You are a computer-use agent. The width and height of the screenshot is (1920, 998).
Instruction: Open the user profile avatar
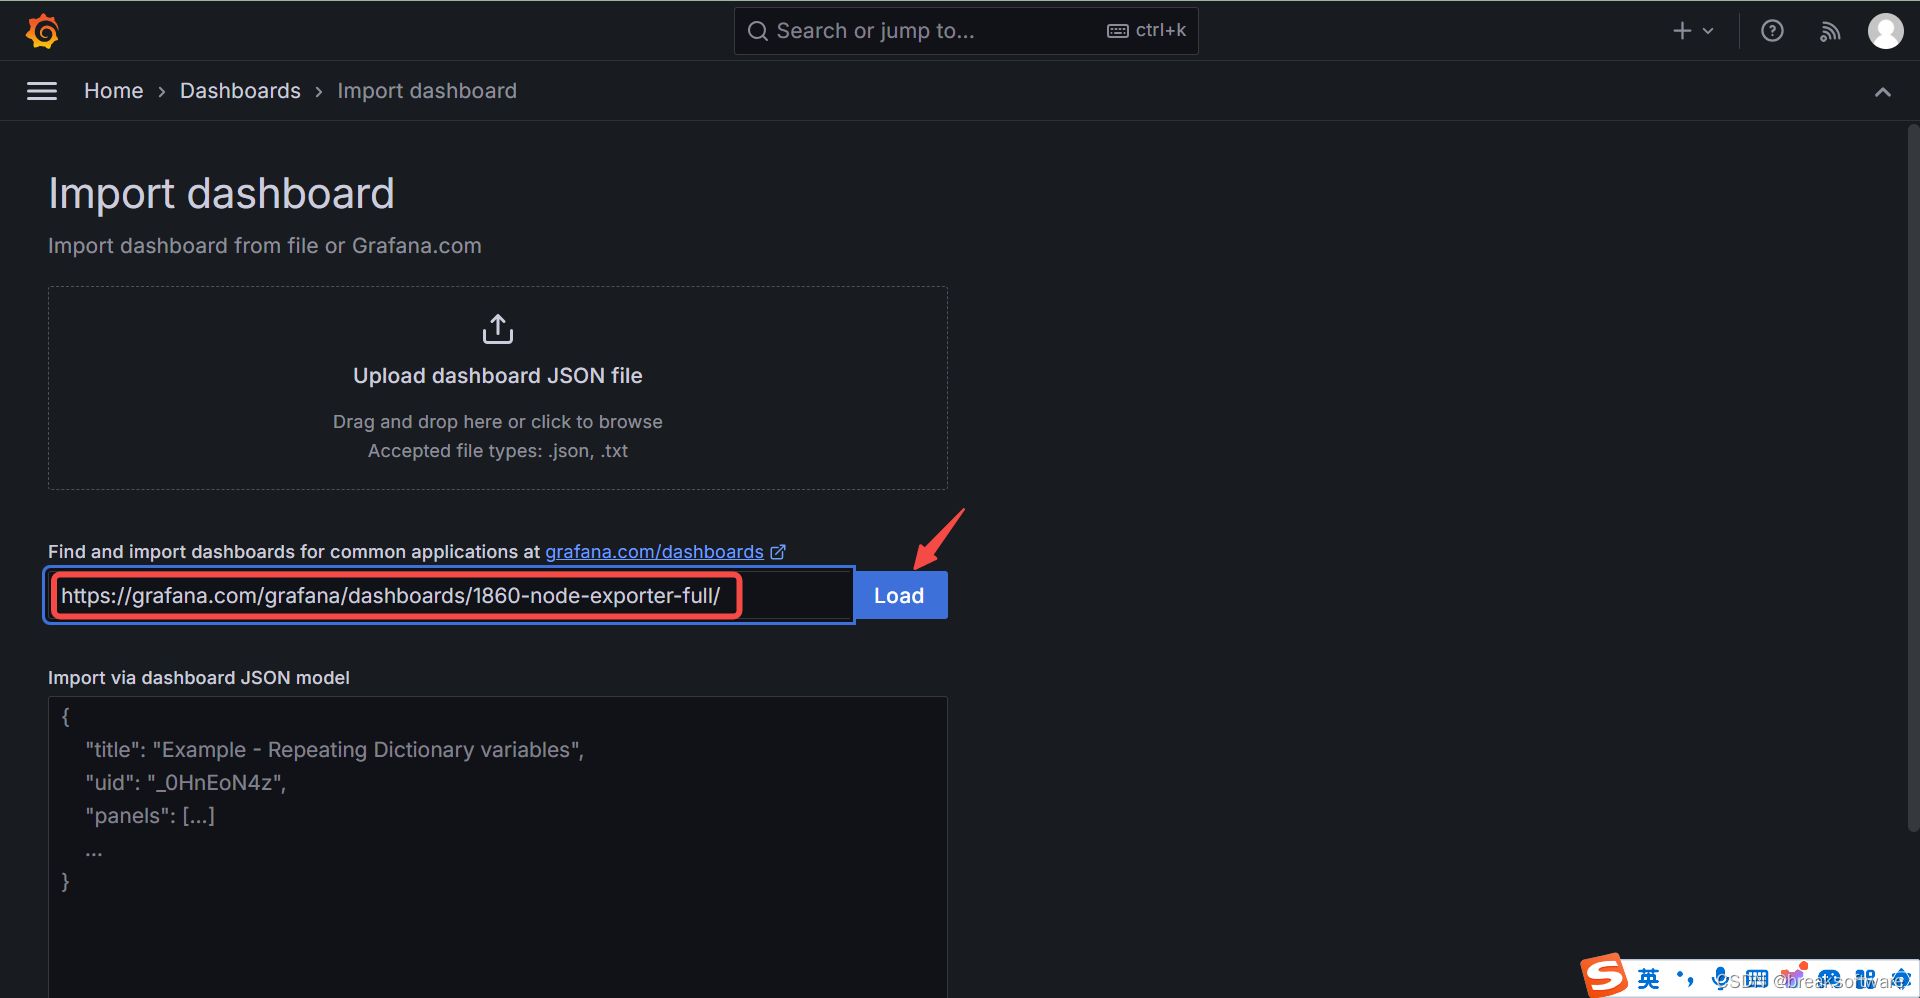click(1886, 31)
